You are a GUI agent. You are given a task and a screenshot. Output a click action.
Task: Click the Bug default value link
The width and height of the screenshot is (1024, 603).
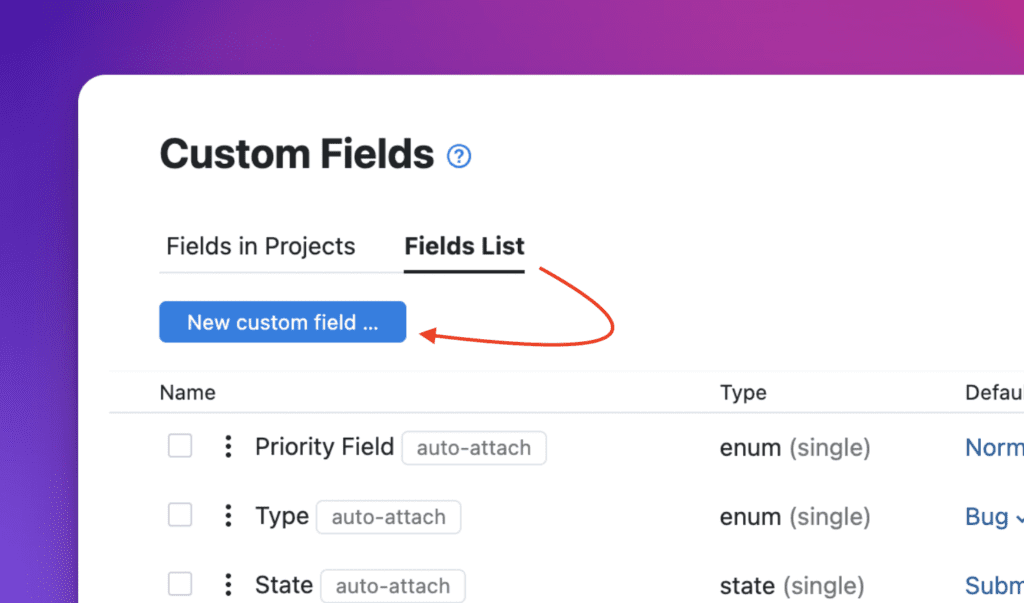pos(985,517)
